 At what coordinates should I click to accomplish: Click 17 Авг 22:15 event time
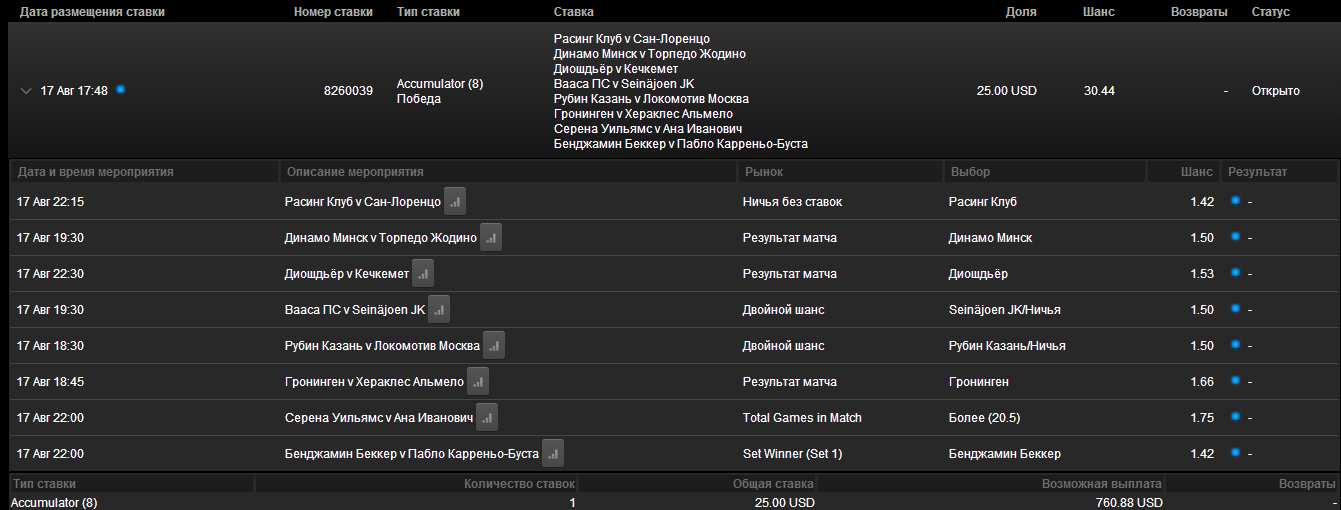[x=50, y=202]
